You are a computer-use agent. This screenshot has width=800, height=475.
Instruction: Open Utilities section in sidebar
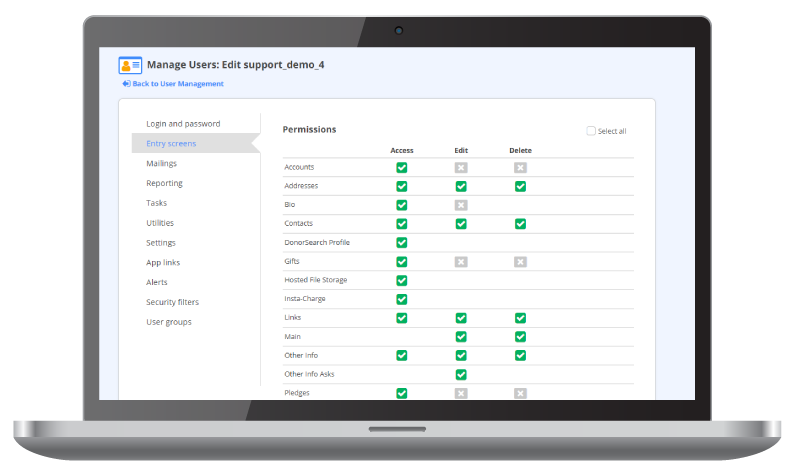(160, 223)
